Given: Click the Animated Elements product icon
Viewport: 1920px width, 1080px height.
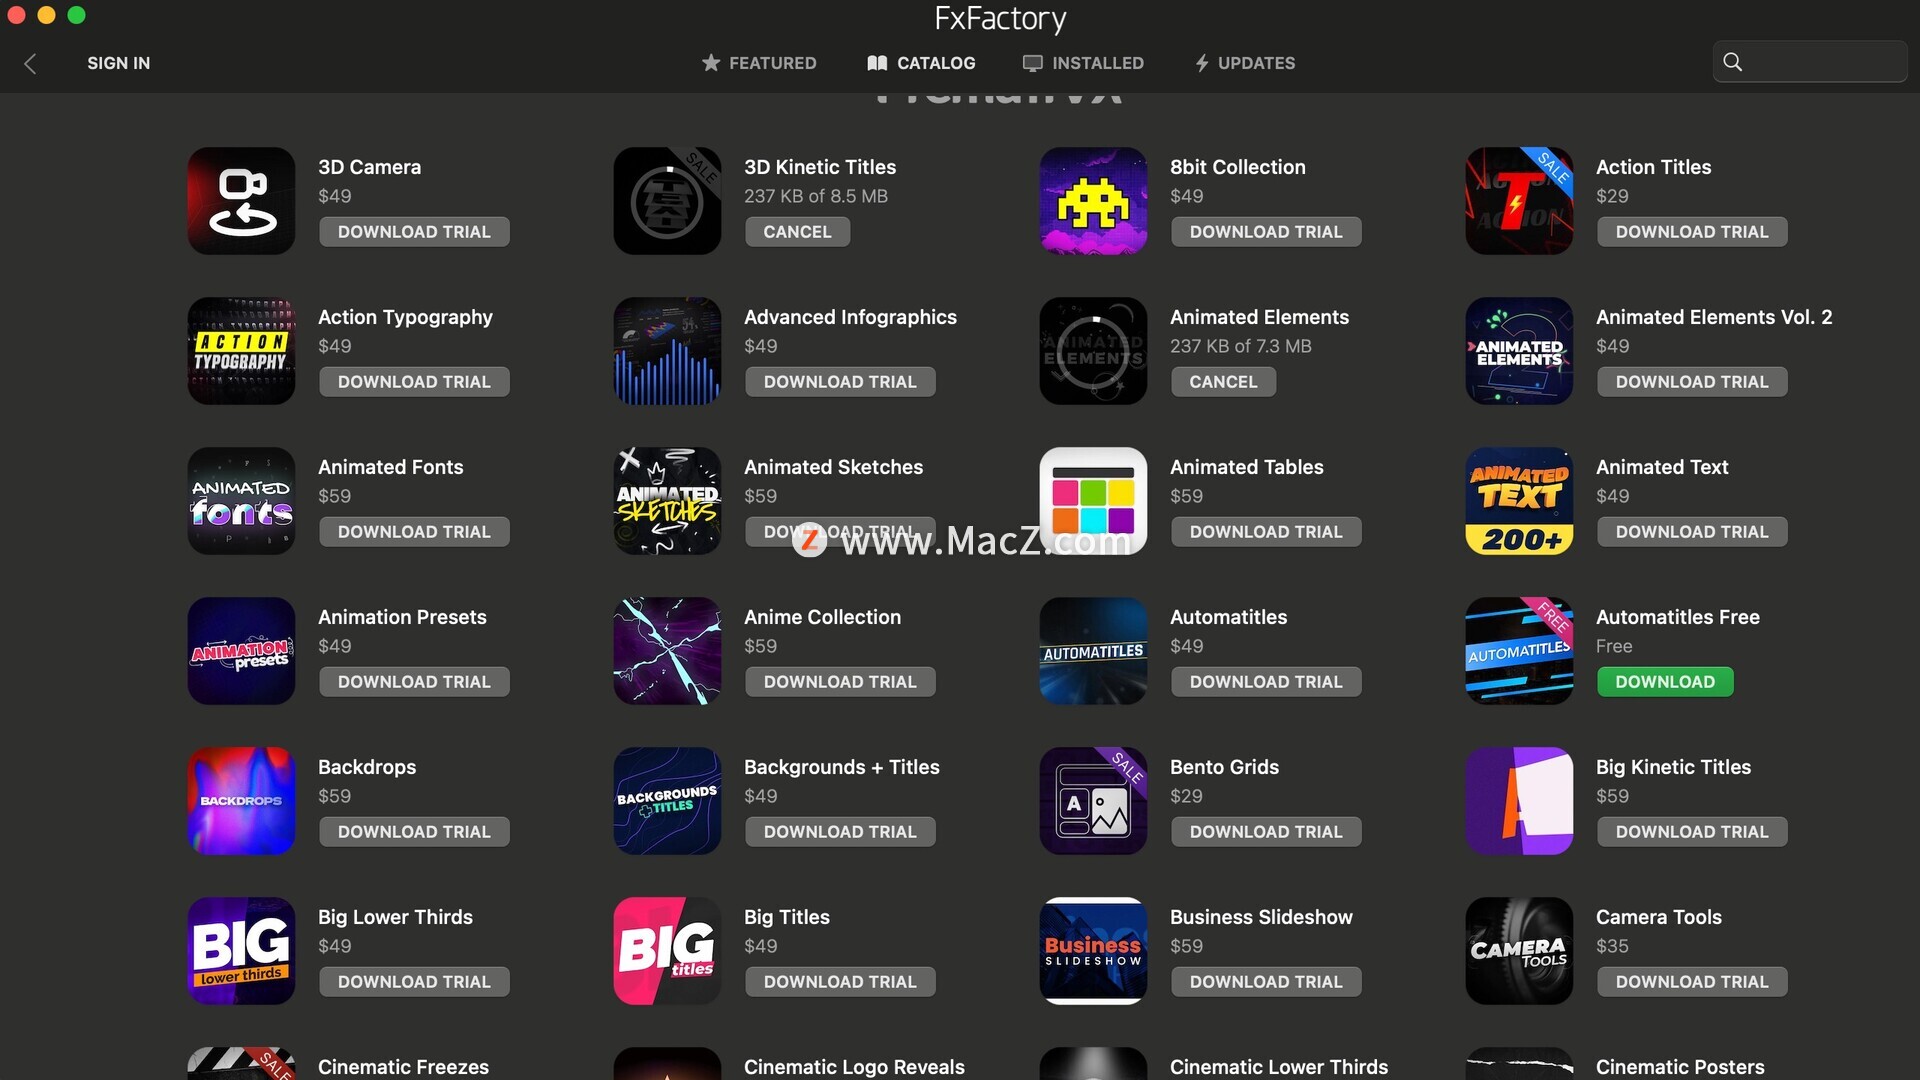Looking at the screenshot, I should pos(1093,351).
